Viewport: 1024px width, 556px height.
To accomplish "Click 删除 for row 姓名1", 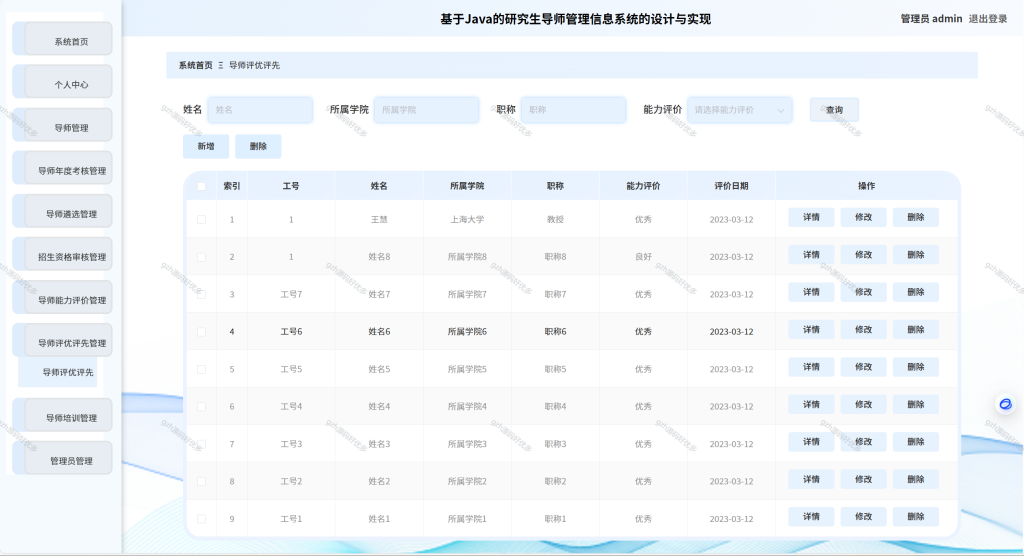I will 916,517.
